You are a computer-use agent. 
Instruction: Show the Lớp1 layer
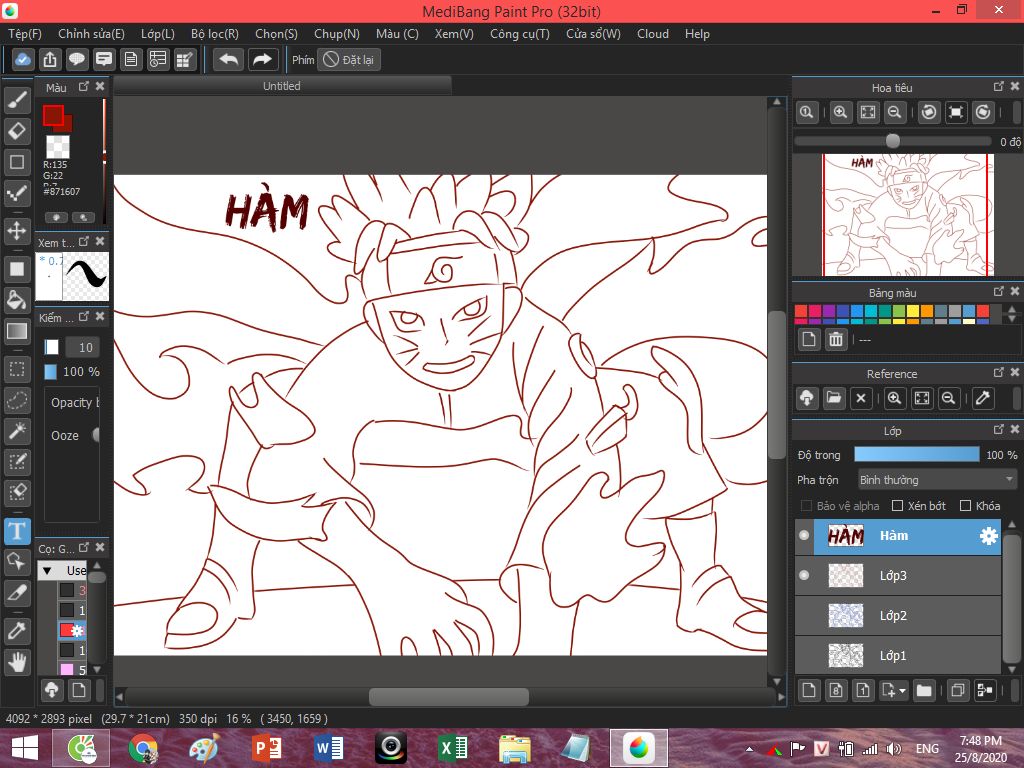click(804, 656)
